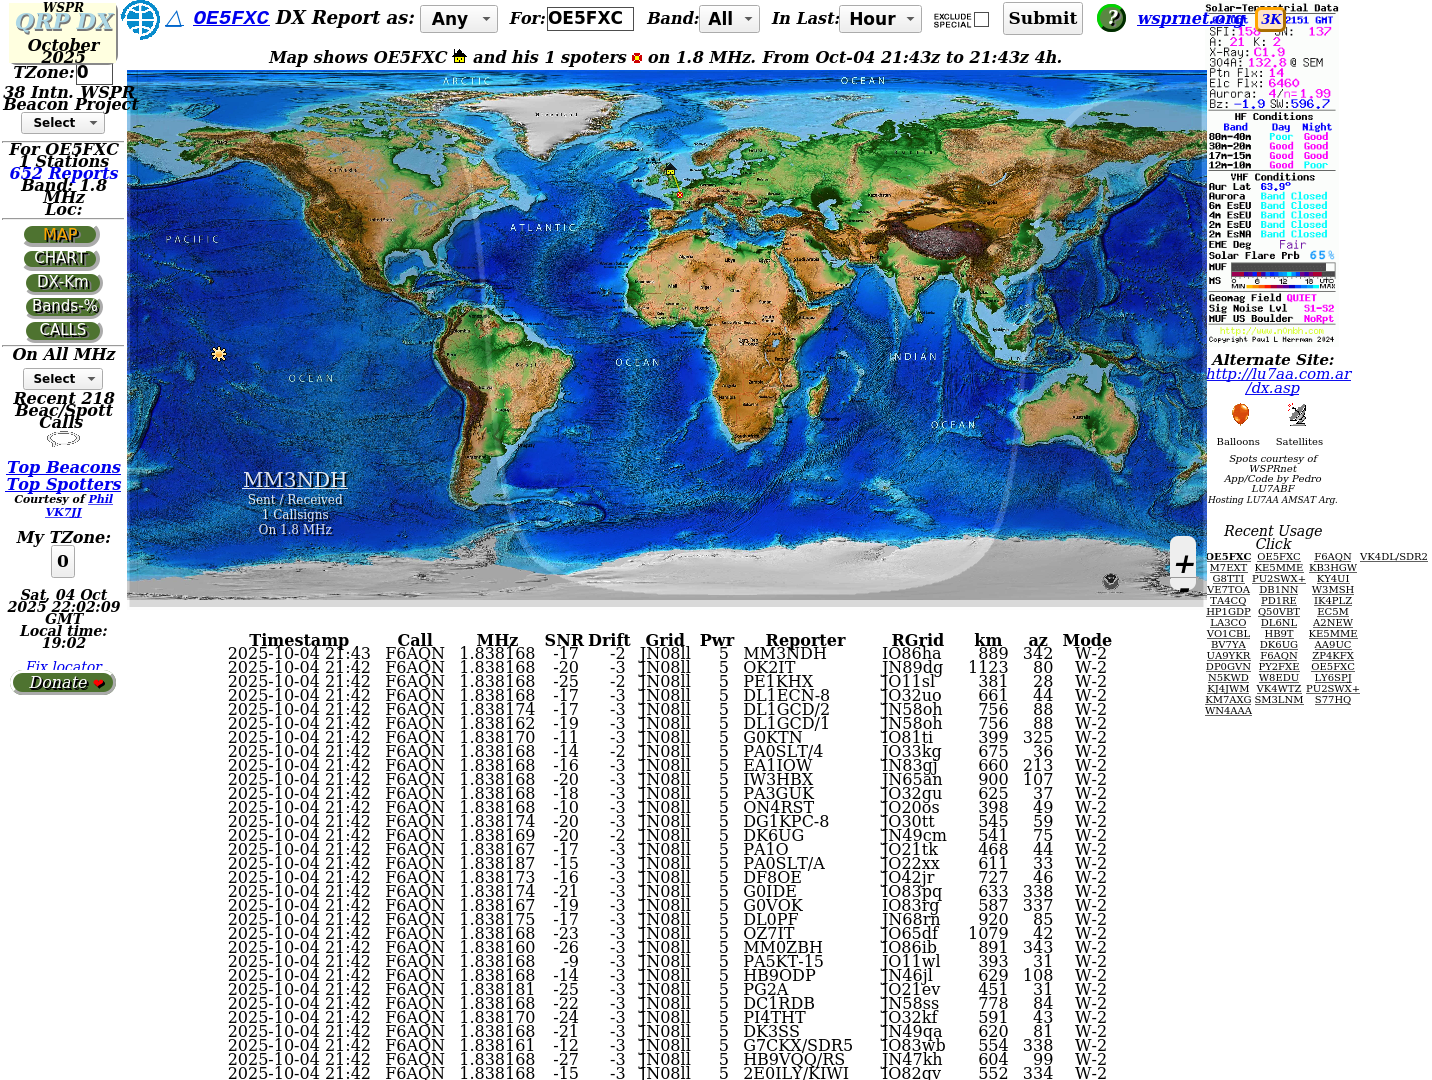The image size is (1432, 1080).
Task: Open the Top Beacons link
Action: pos(64,467)
